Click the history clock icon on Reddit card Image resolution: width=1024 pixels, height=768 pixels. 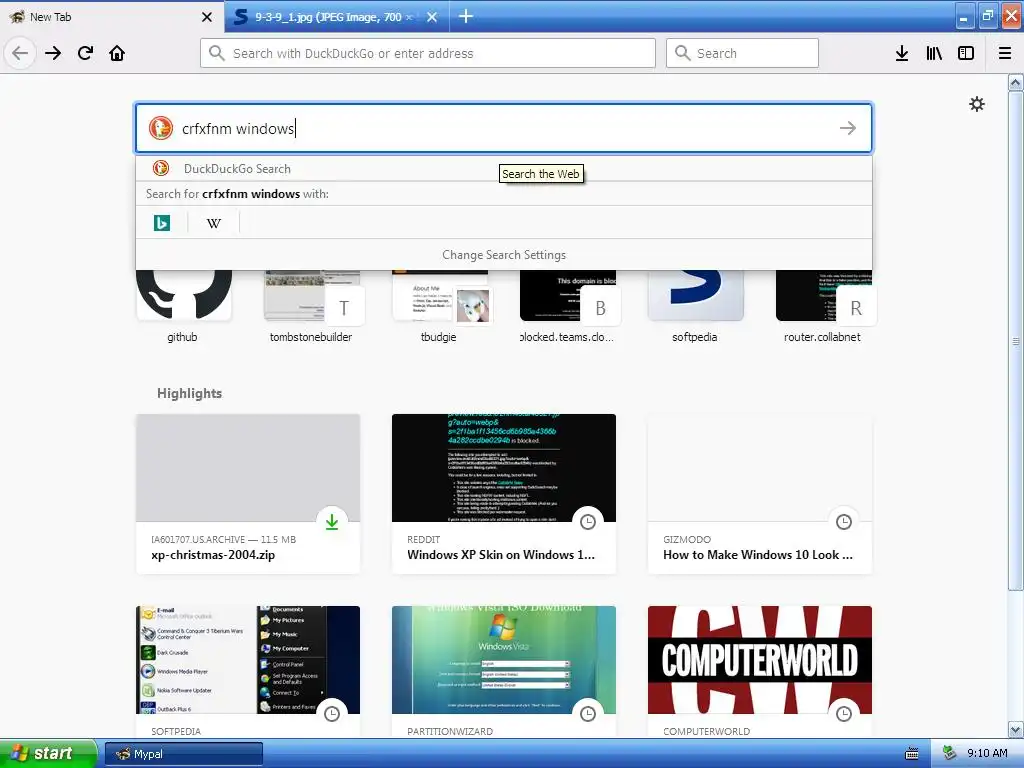pyautogui.click(x=588, y=522)
